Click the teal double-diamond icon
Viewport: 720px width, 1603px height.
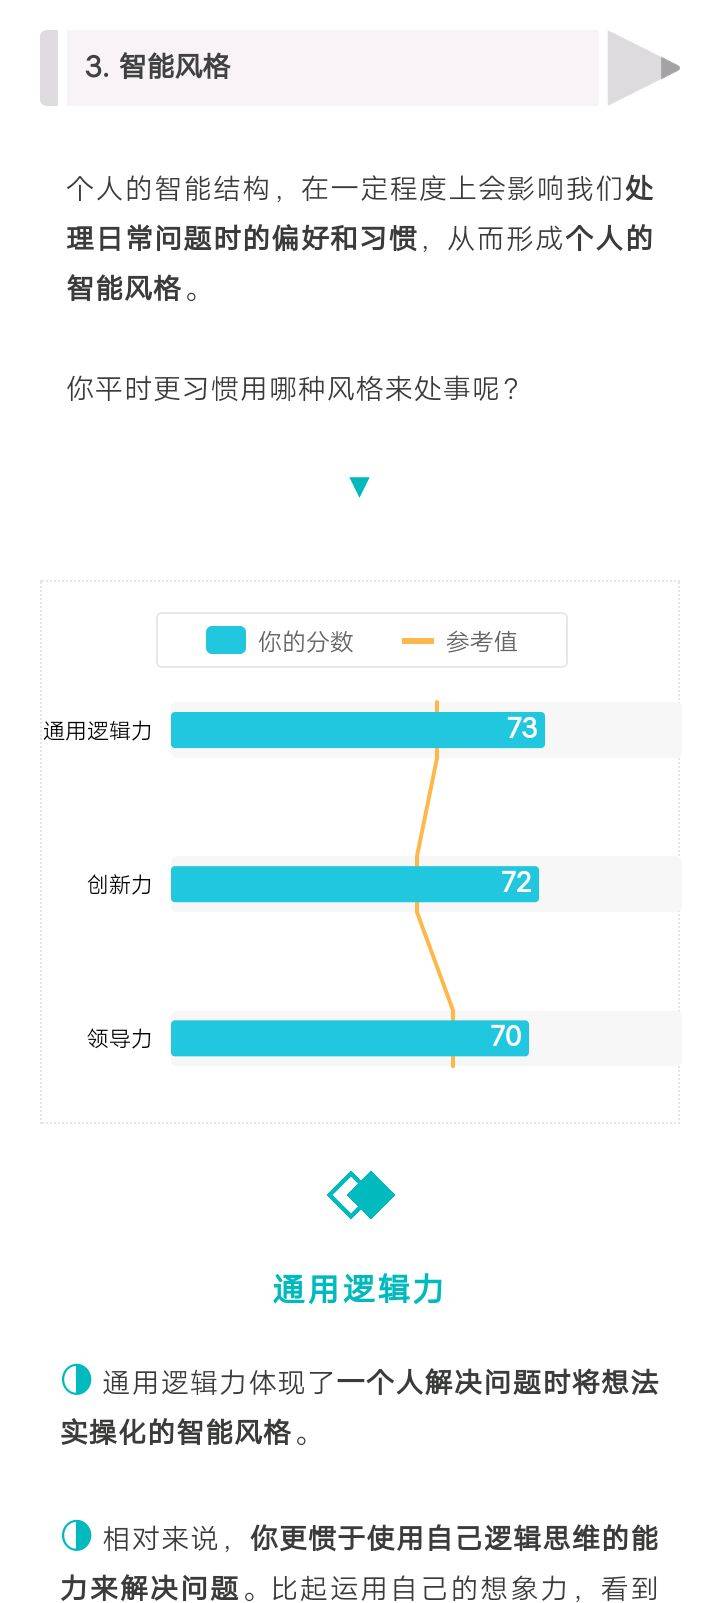(x=360, y=1194)
